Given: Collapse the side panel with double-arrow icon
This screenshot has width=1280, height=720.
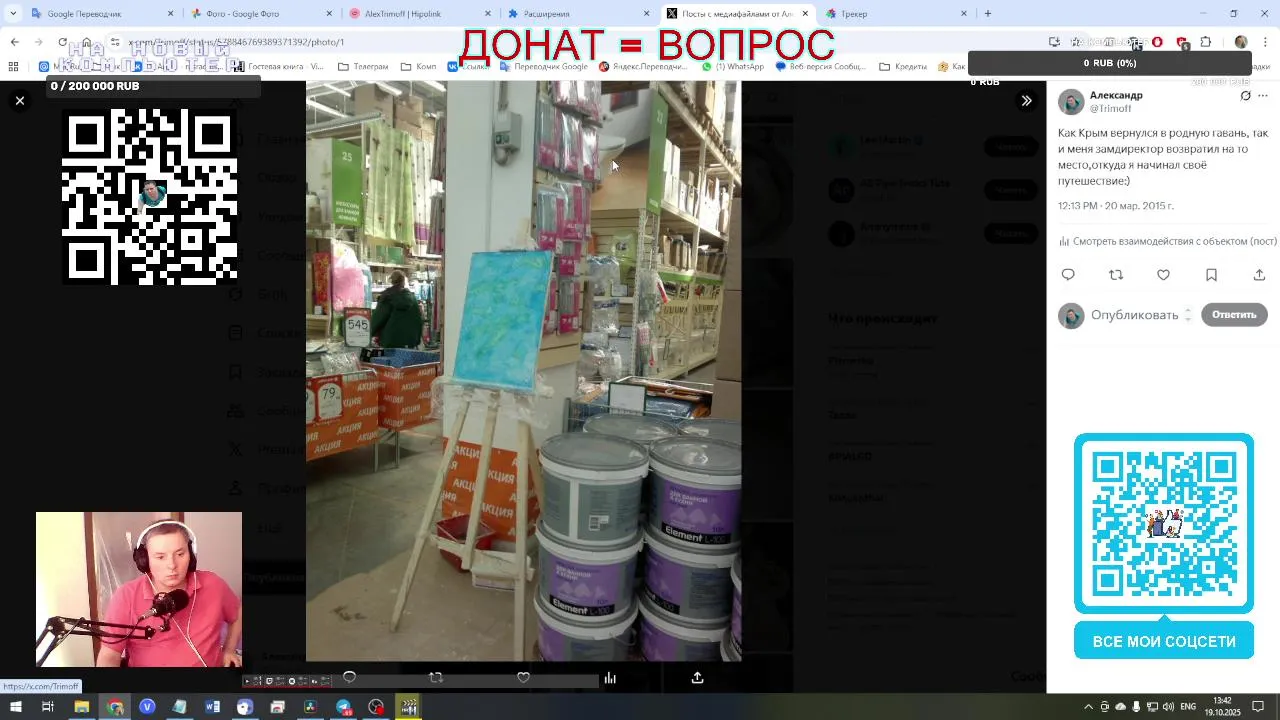Looking at the screenshot, I should point(1026,100).
